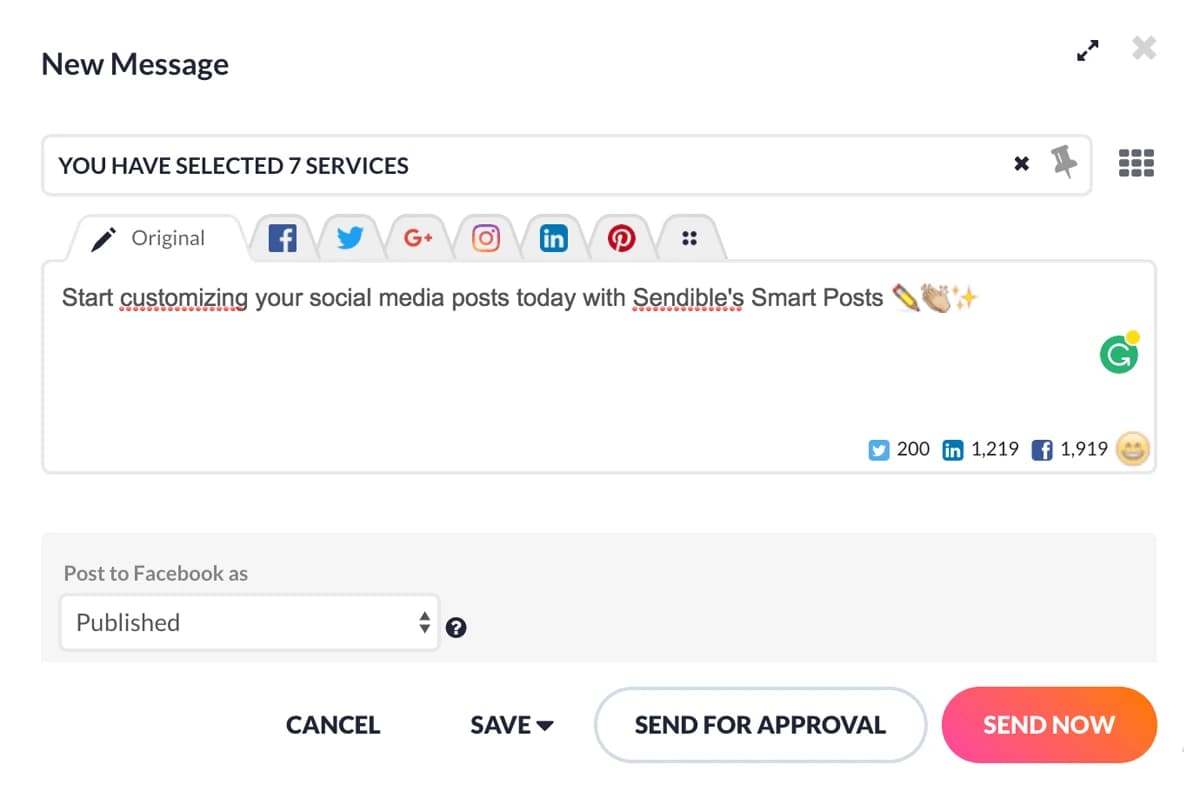Screen dimensions: 1200x791
Task: Open the Facebook customization tab
Action: tap(283, 239)
